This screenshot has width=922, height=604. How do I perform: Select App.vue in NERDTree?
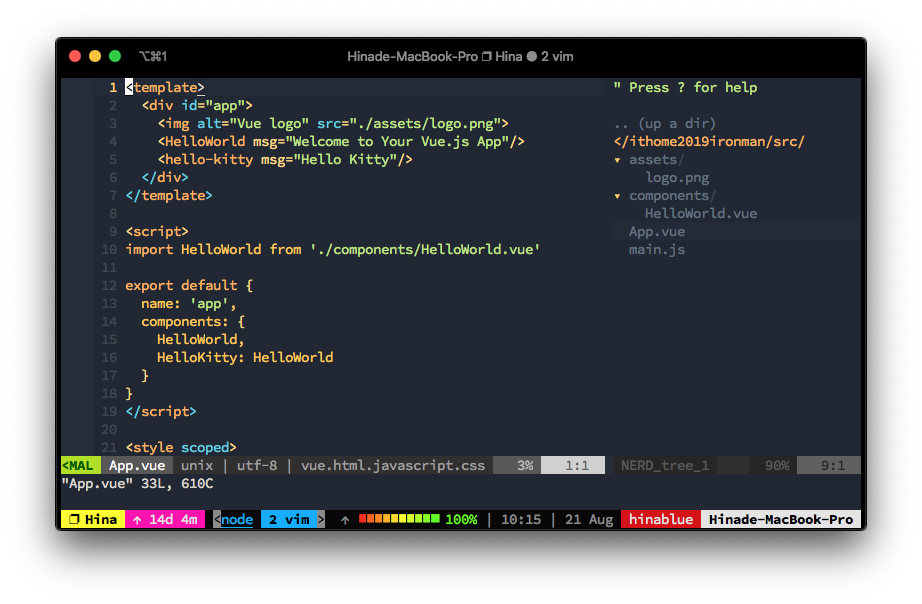pos(657,232)
